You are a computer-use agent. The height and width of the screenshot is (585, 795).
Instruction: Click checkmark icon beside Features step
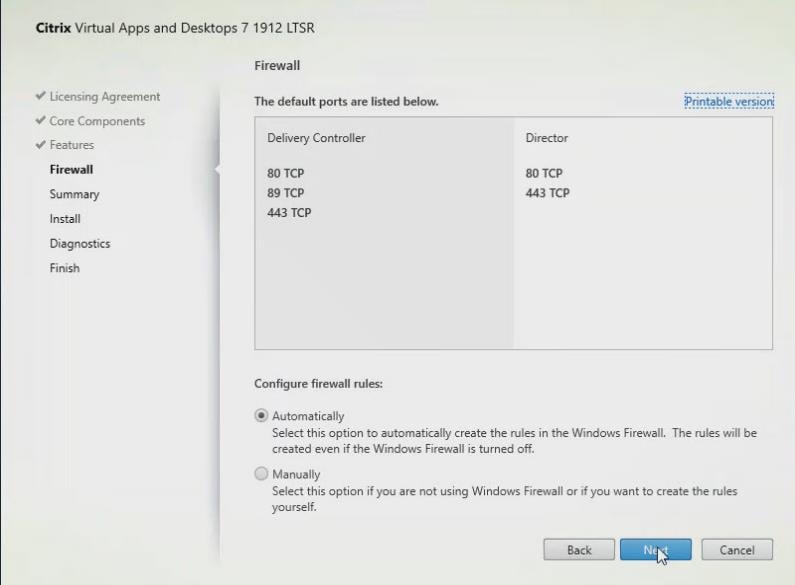(40, 145)
